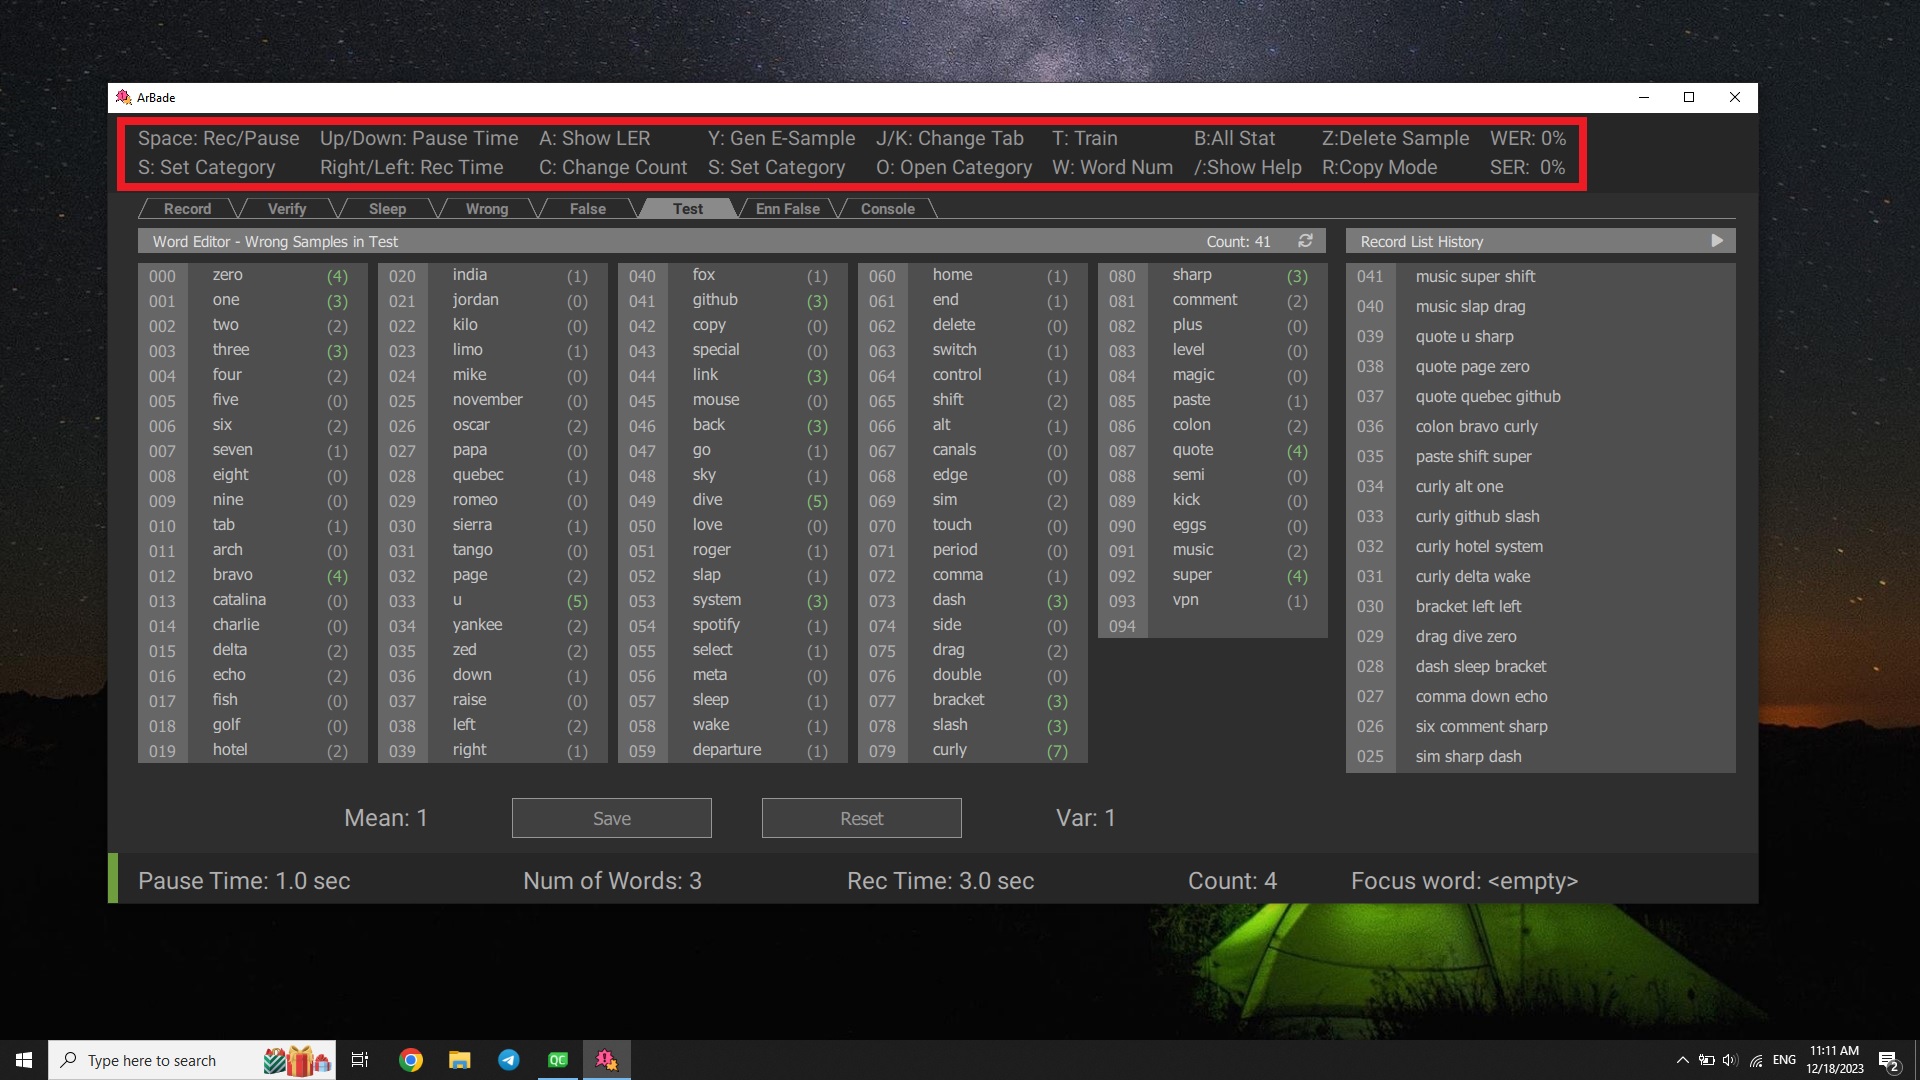Open Google Chrome from the taskbar

click(x=410, y=1060)
